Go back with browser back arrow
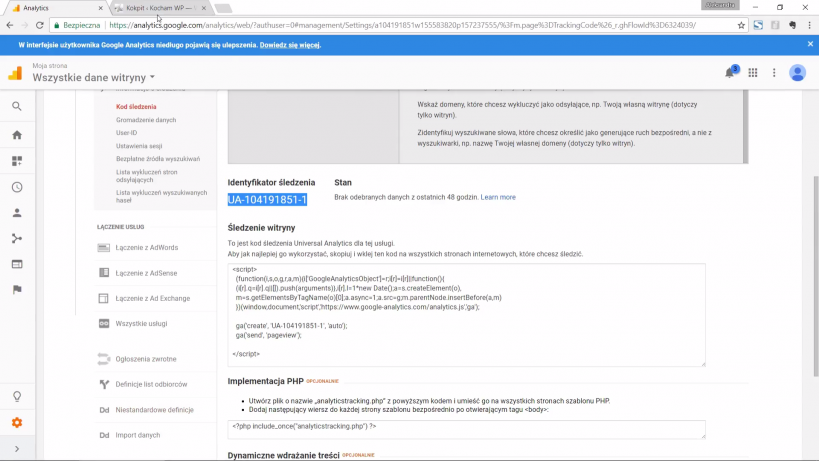Viewport: 819px width, 461px height. click(9, 25)
